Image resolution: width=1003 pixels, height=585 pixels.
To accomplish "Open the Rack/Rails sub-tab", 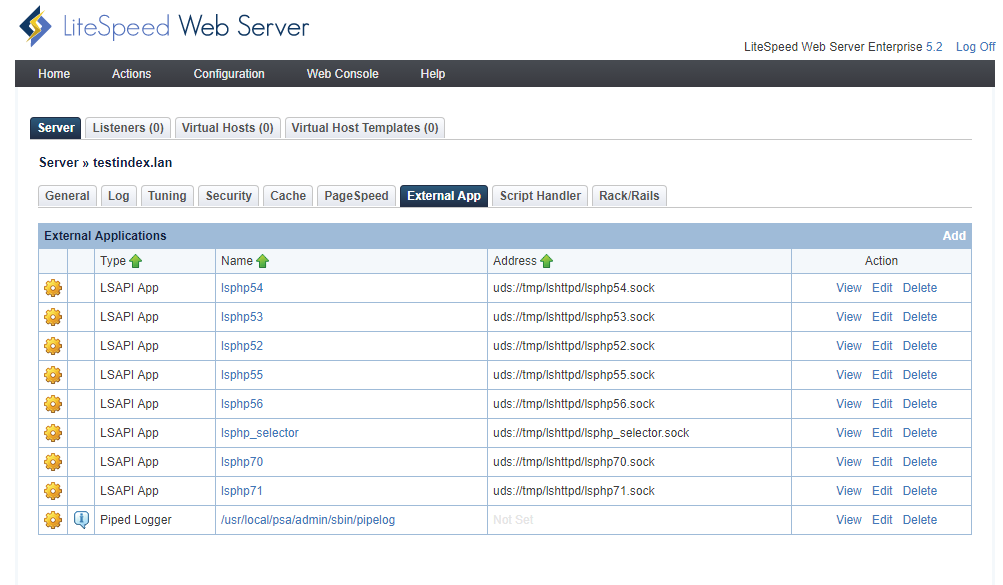I will coord(629,196).
